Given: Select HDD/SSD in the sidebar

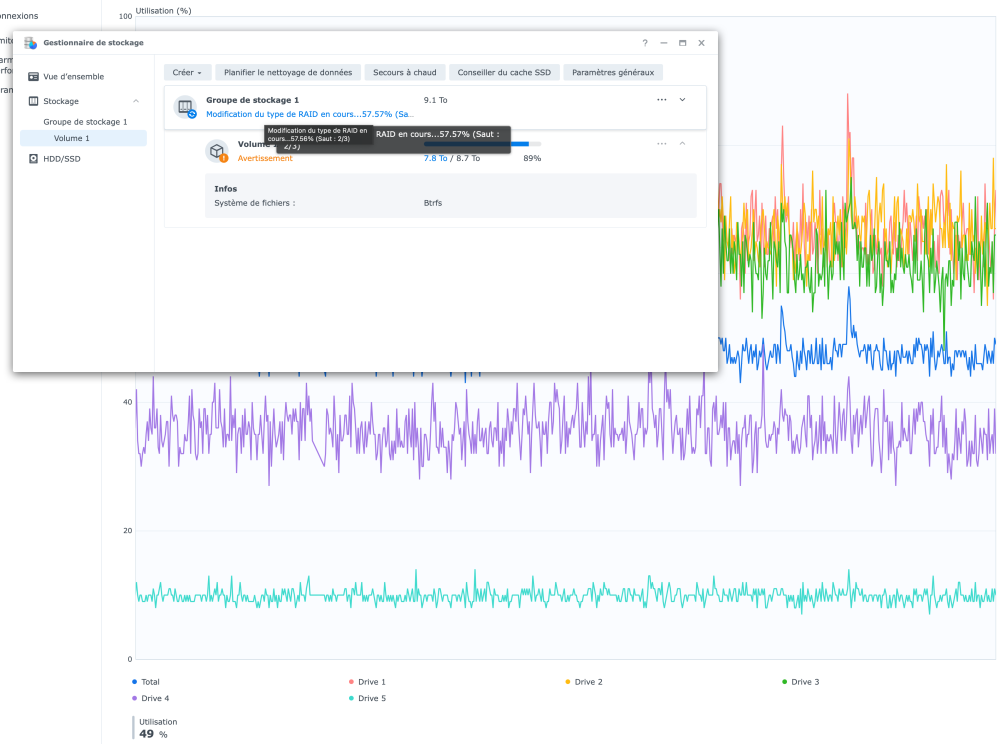Looking at the screenshot, I should (61, 158).
